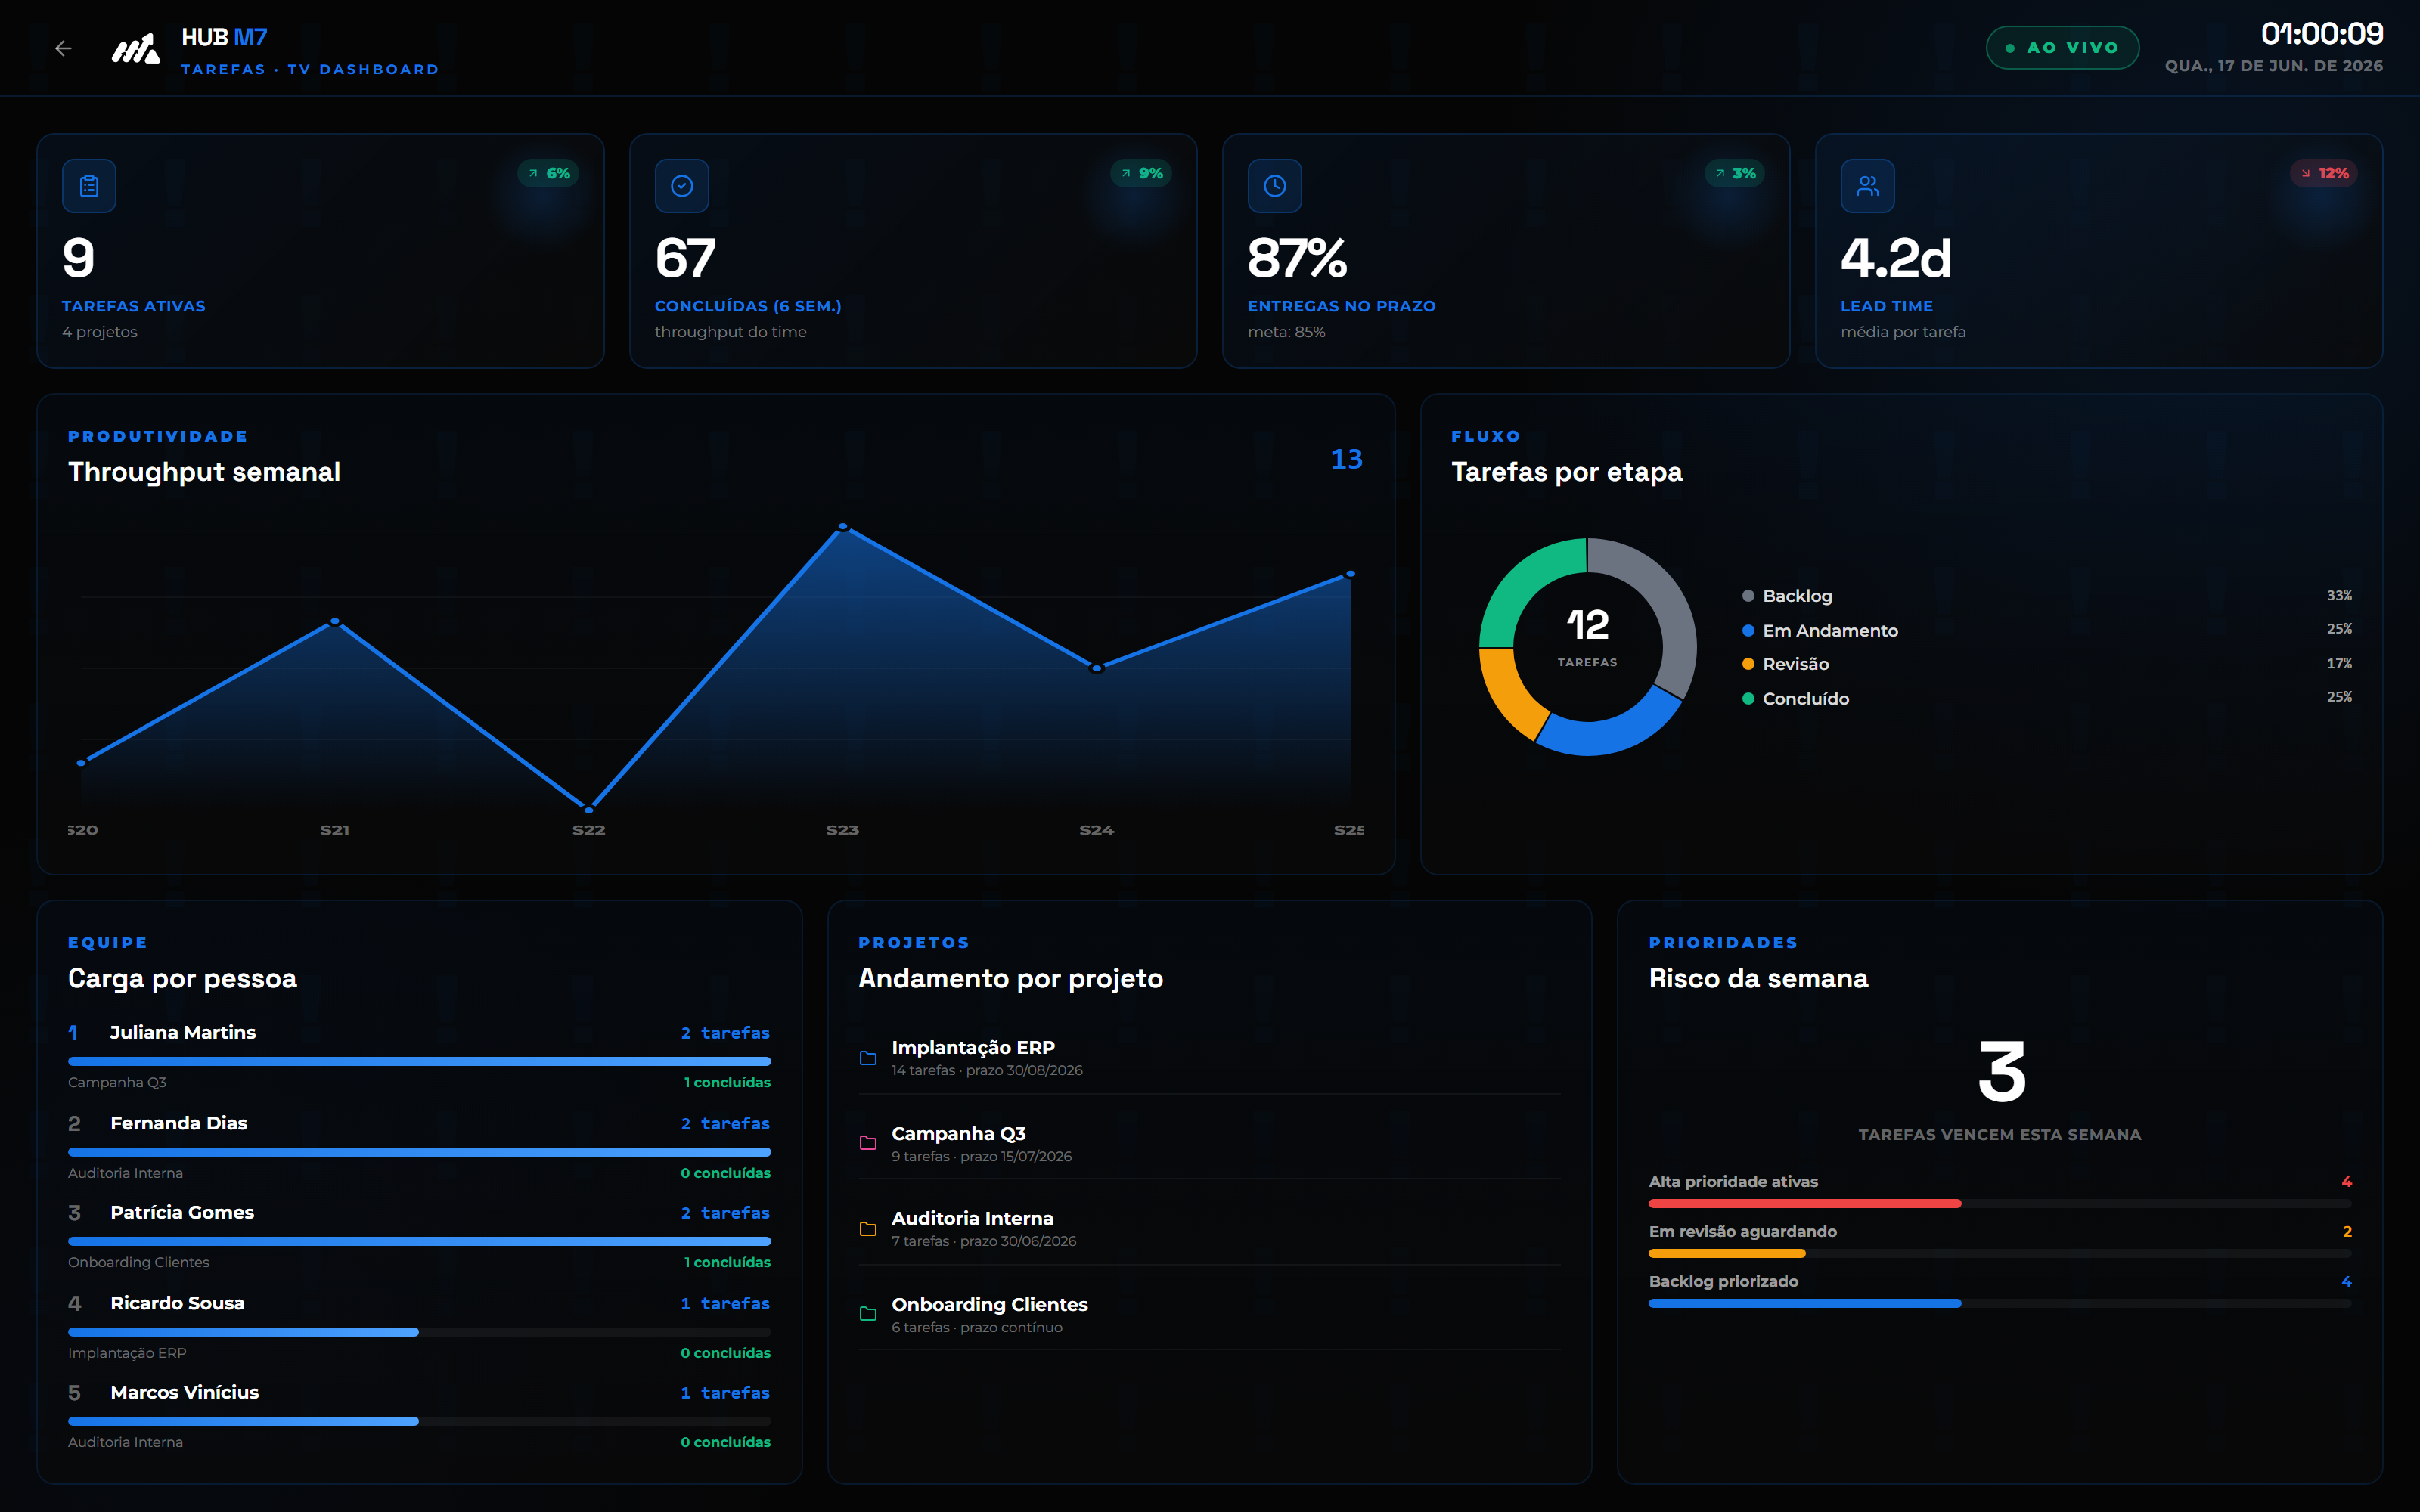Click the yellow Auditoria Interna folder icon
The height and width of the screenshot is (1512, 2420).
(868, 1229)
